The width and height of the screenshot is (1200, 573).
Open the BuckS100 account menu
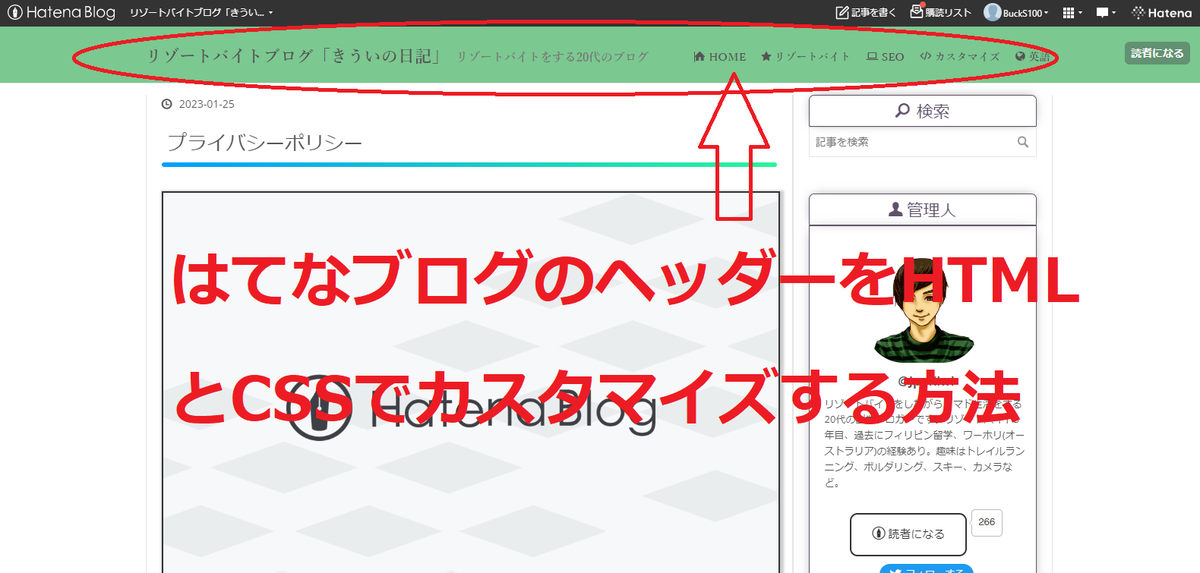click(1018, 13)
